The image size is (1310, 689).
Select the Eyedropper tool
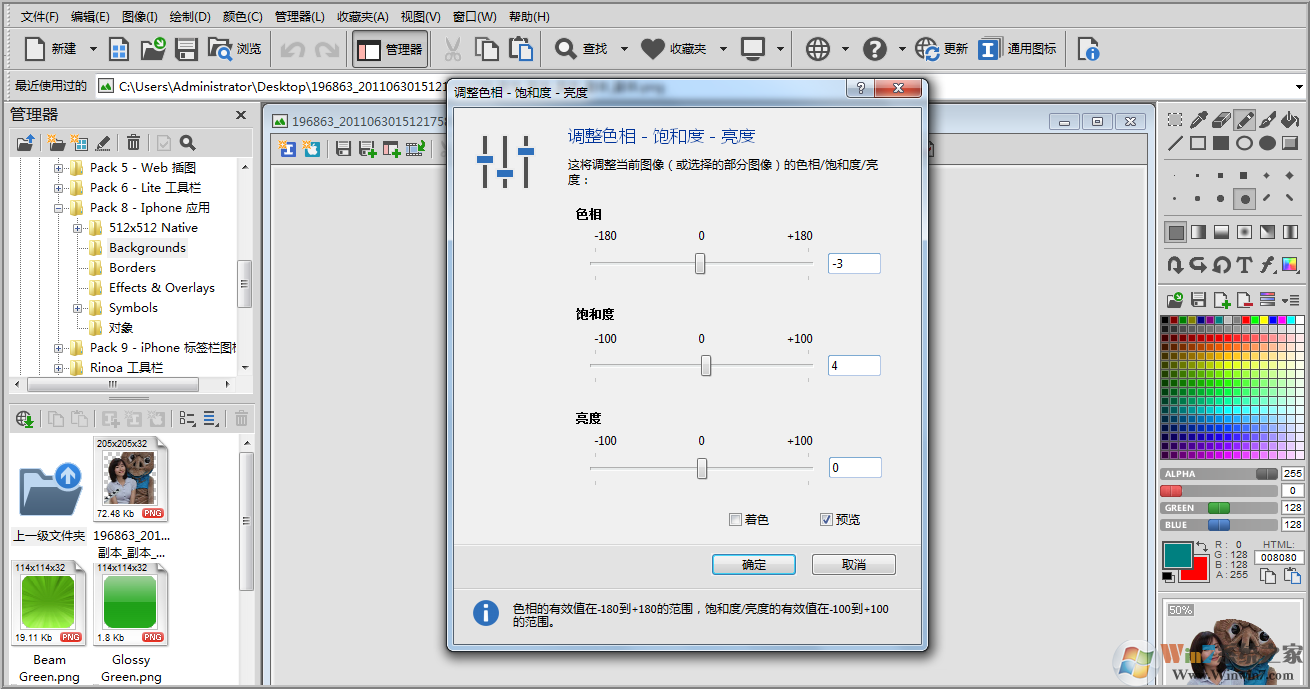pyautogui.click(x=1199, y=120)
